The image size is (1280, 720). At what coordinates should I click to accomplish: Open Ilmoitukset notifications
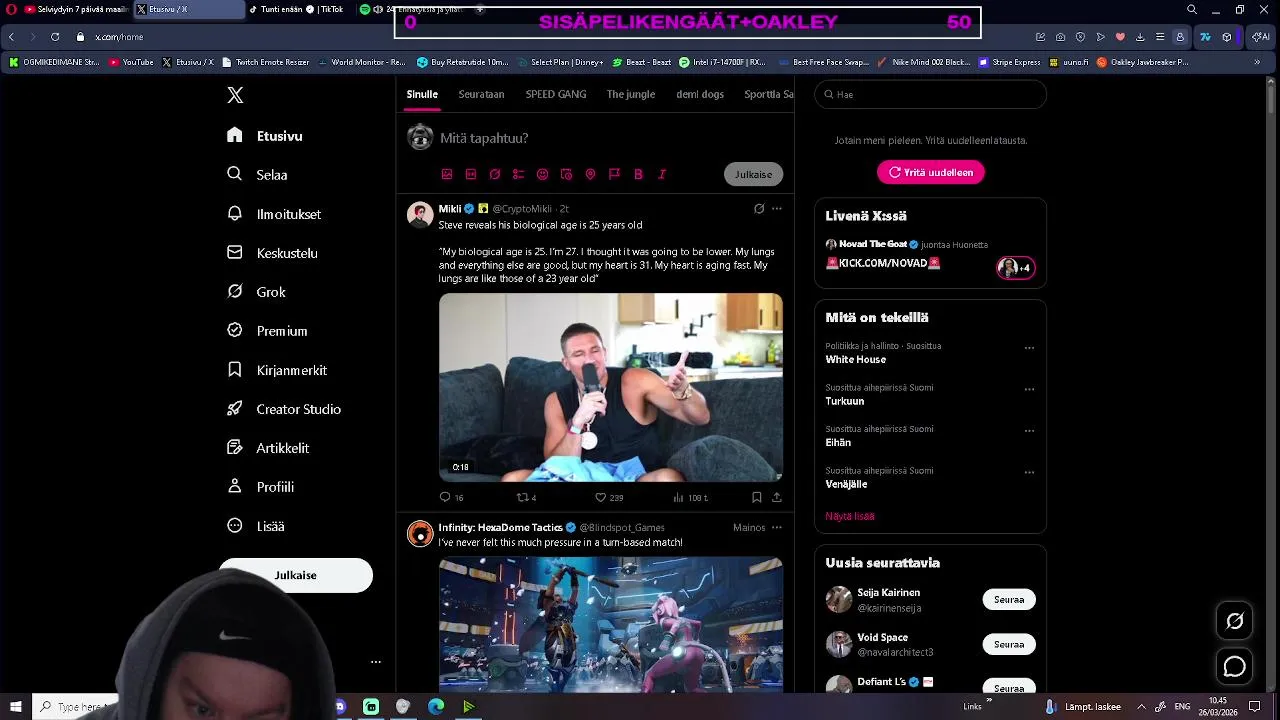click(x=275, y=214)
